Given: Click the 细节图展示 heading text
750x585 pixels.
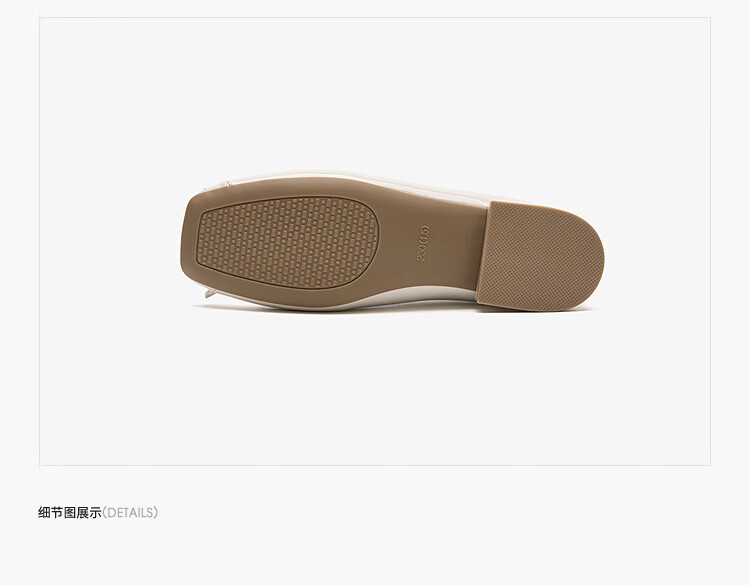Looking at the screenshot, I should coord(70,513).
